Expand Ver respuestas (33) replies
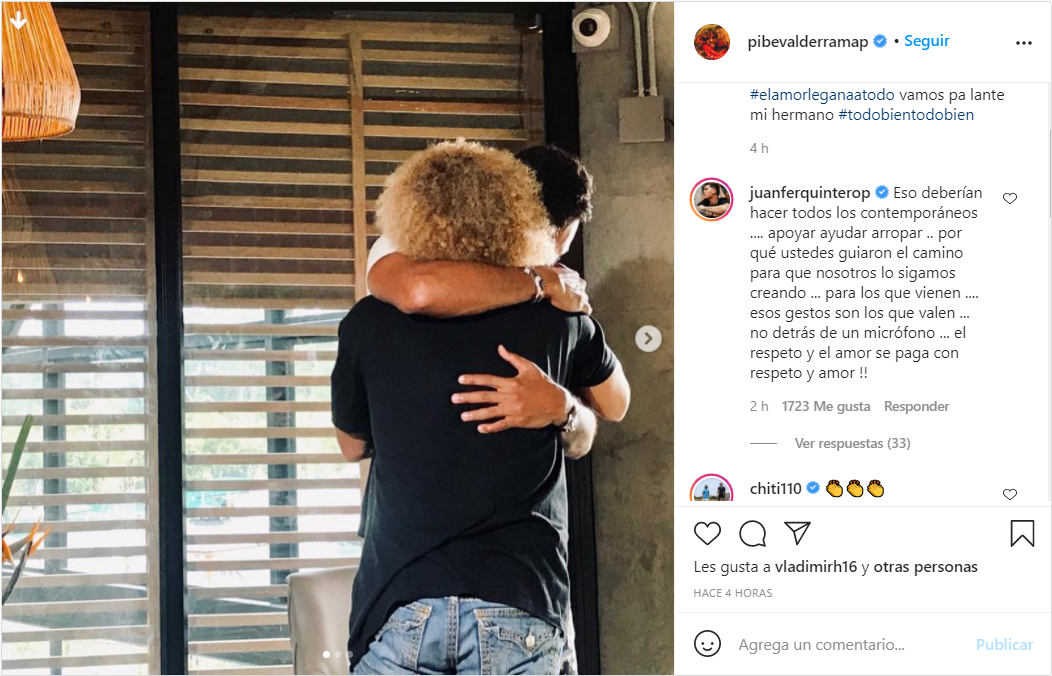 pos(852,443)
